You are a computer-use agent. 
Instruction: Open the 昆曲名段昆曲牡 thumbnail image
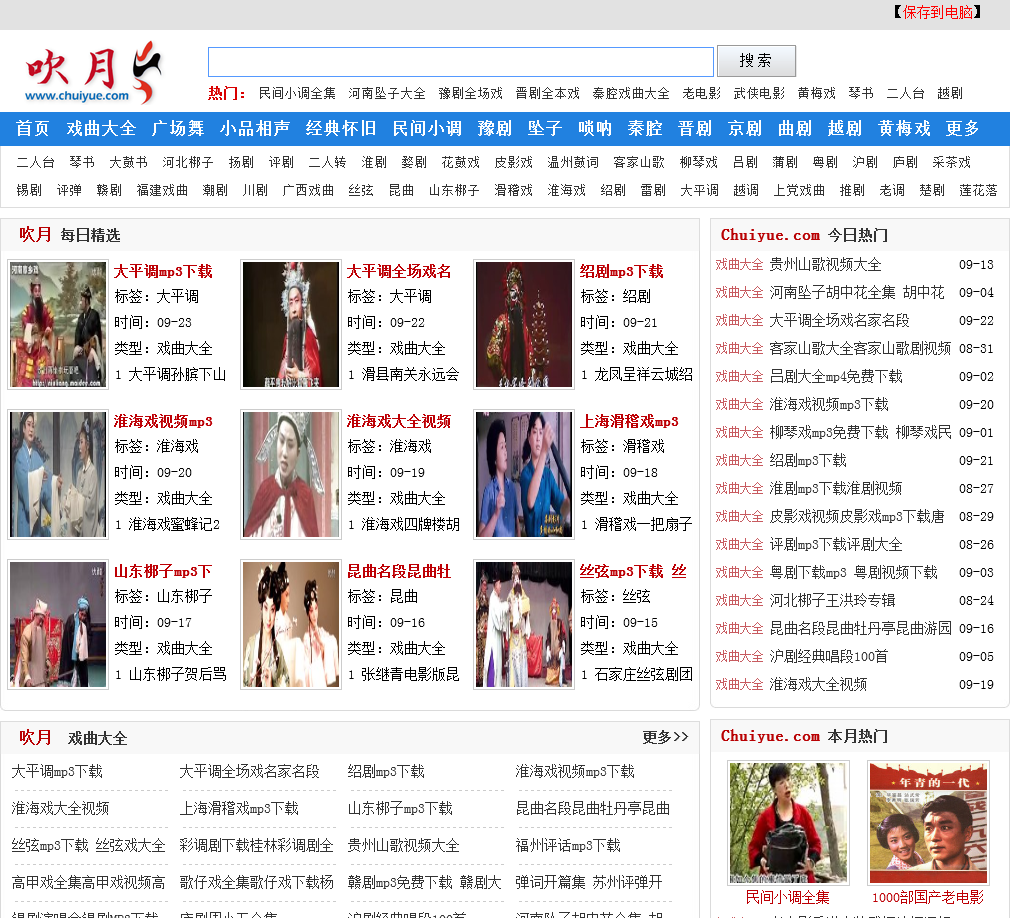(291, 624)
